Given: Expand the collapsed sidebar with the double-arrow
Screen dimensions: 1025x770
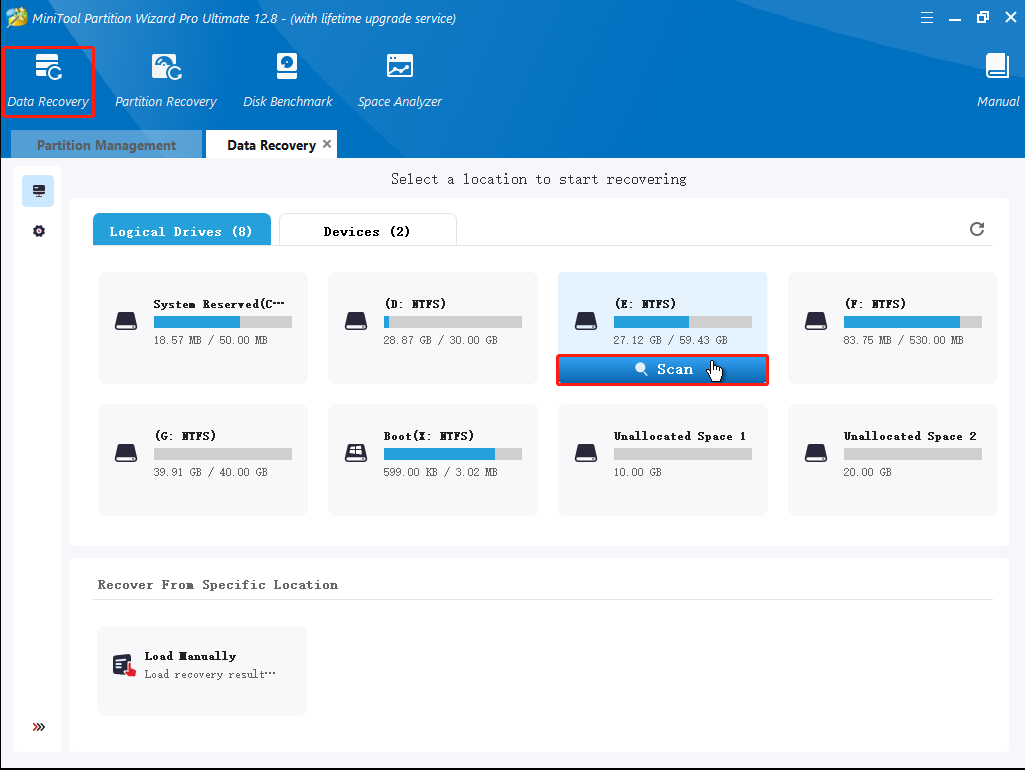Looking at the screenshot, I should [38, 727].
